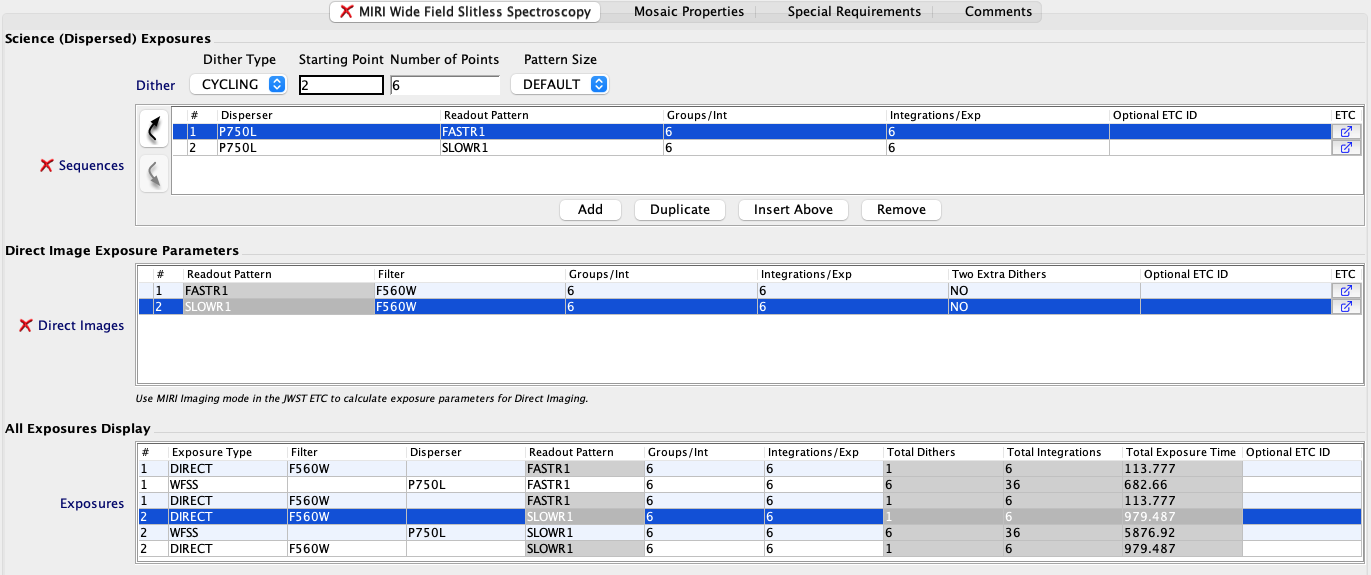Click the Insert Above button
The width and height of the screenshot is (1371, 575).
pos(793,210)
